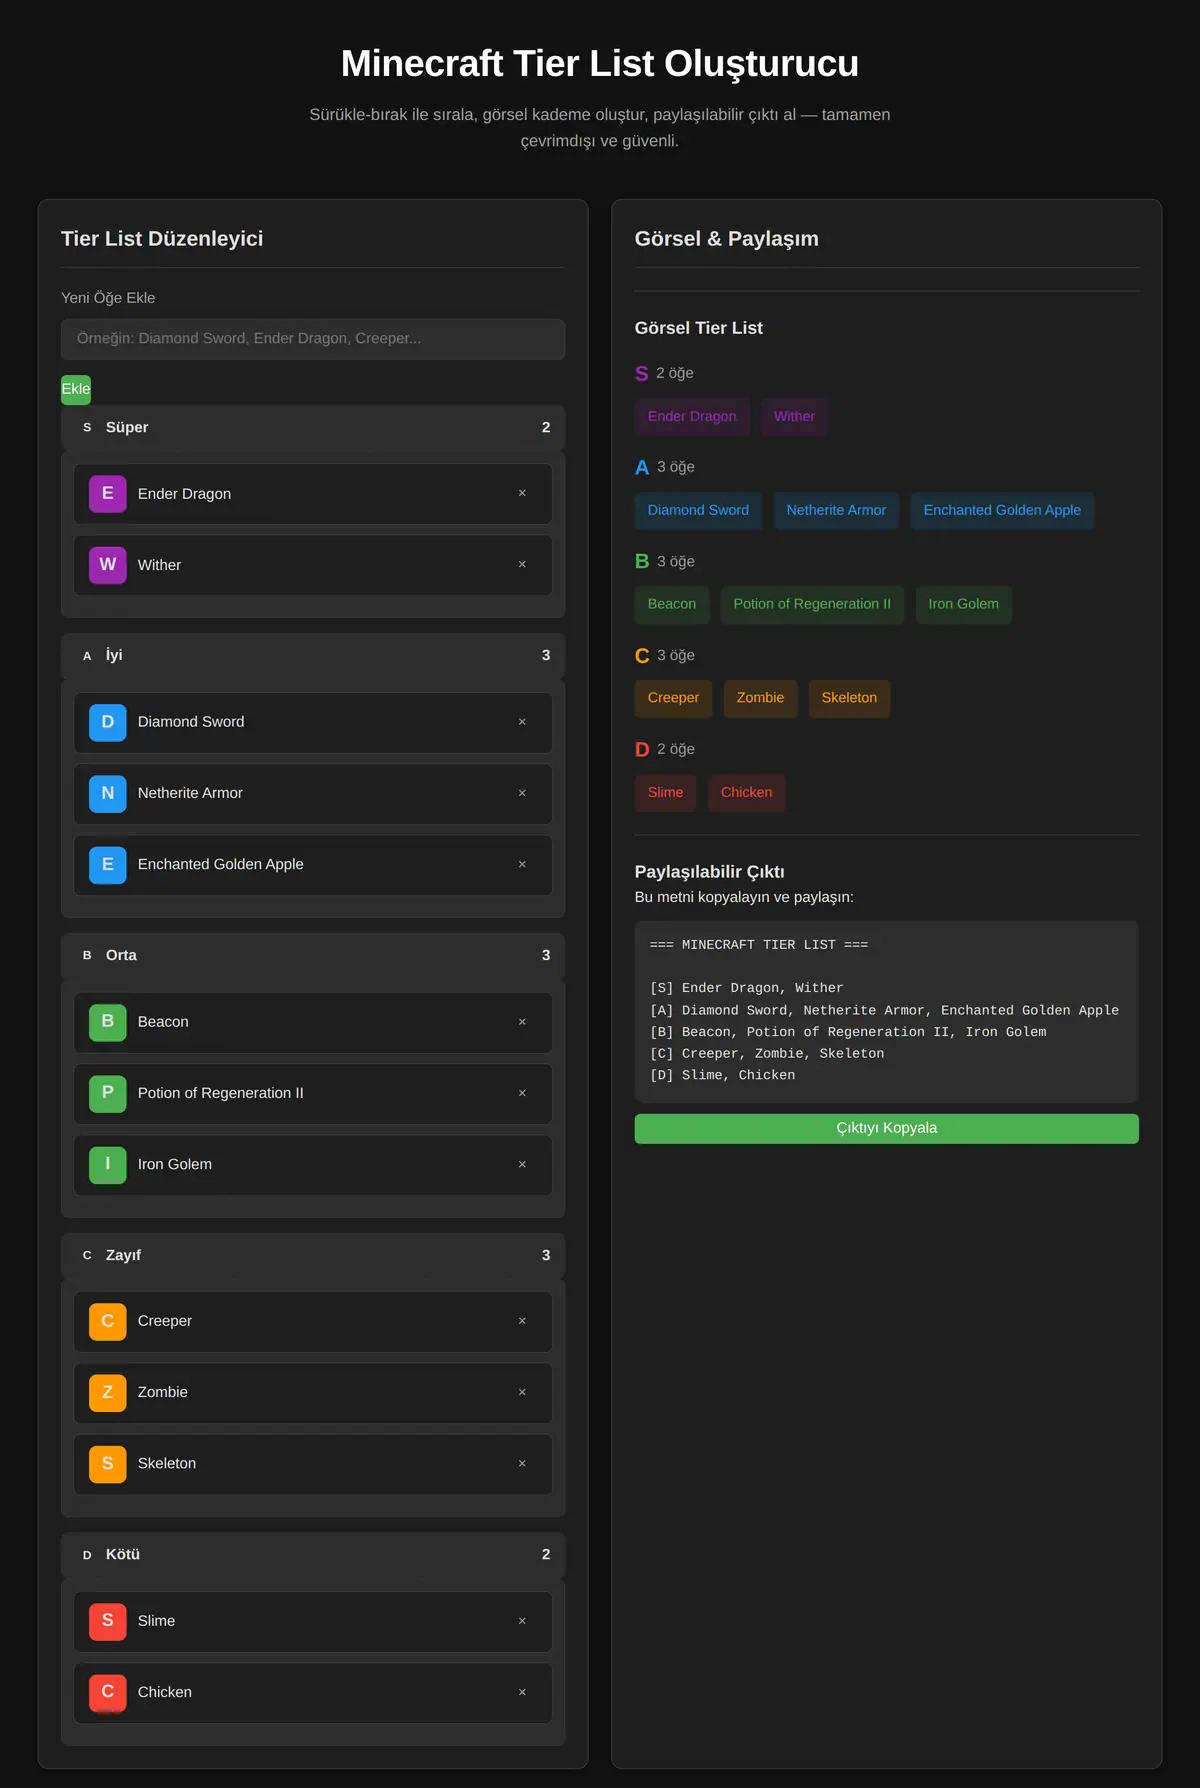Select the red S icon beside Slime
1200x1788 pixels.
(108, 1621)
